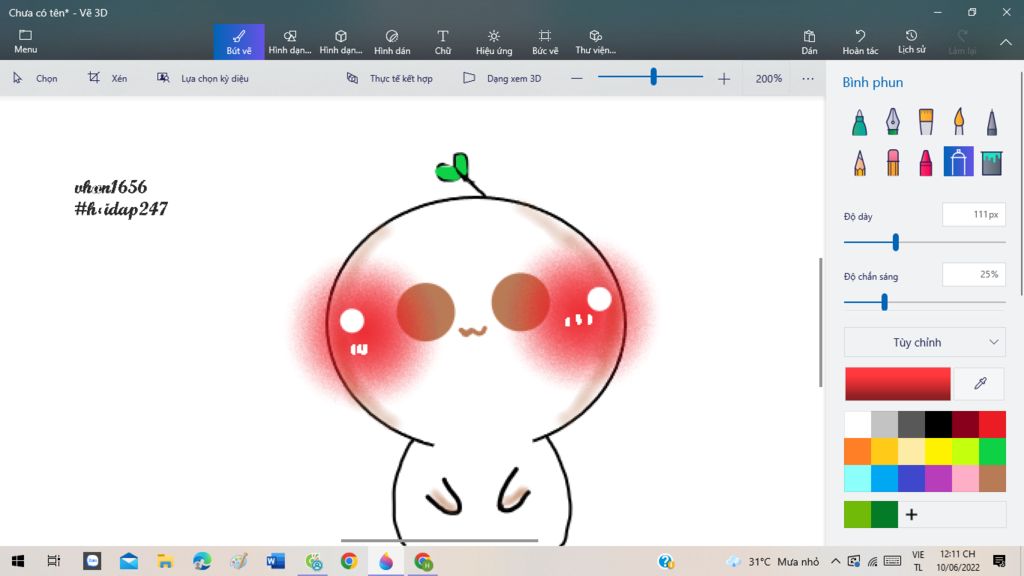Select the pencil tool
The width and height of the screenshot is (1024, 576).
click(859, 162)
